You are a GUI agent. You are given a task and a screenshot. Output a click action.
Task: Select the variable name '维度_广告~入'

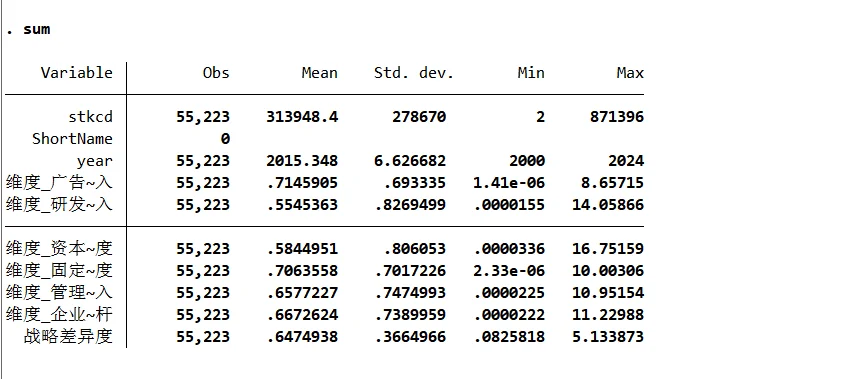coord(59,183)
